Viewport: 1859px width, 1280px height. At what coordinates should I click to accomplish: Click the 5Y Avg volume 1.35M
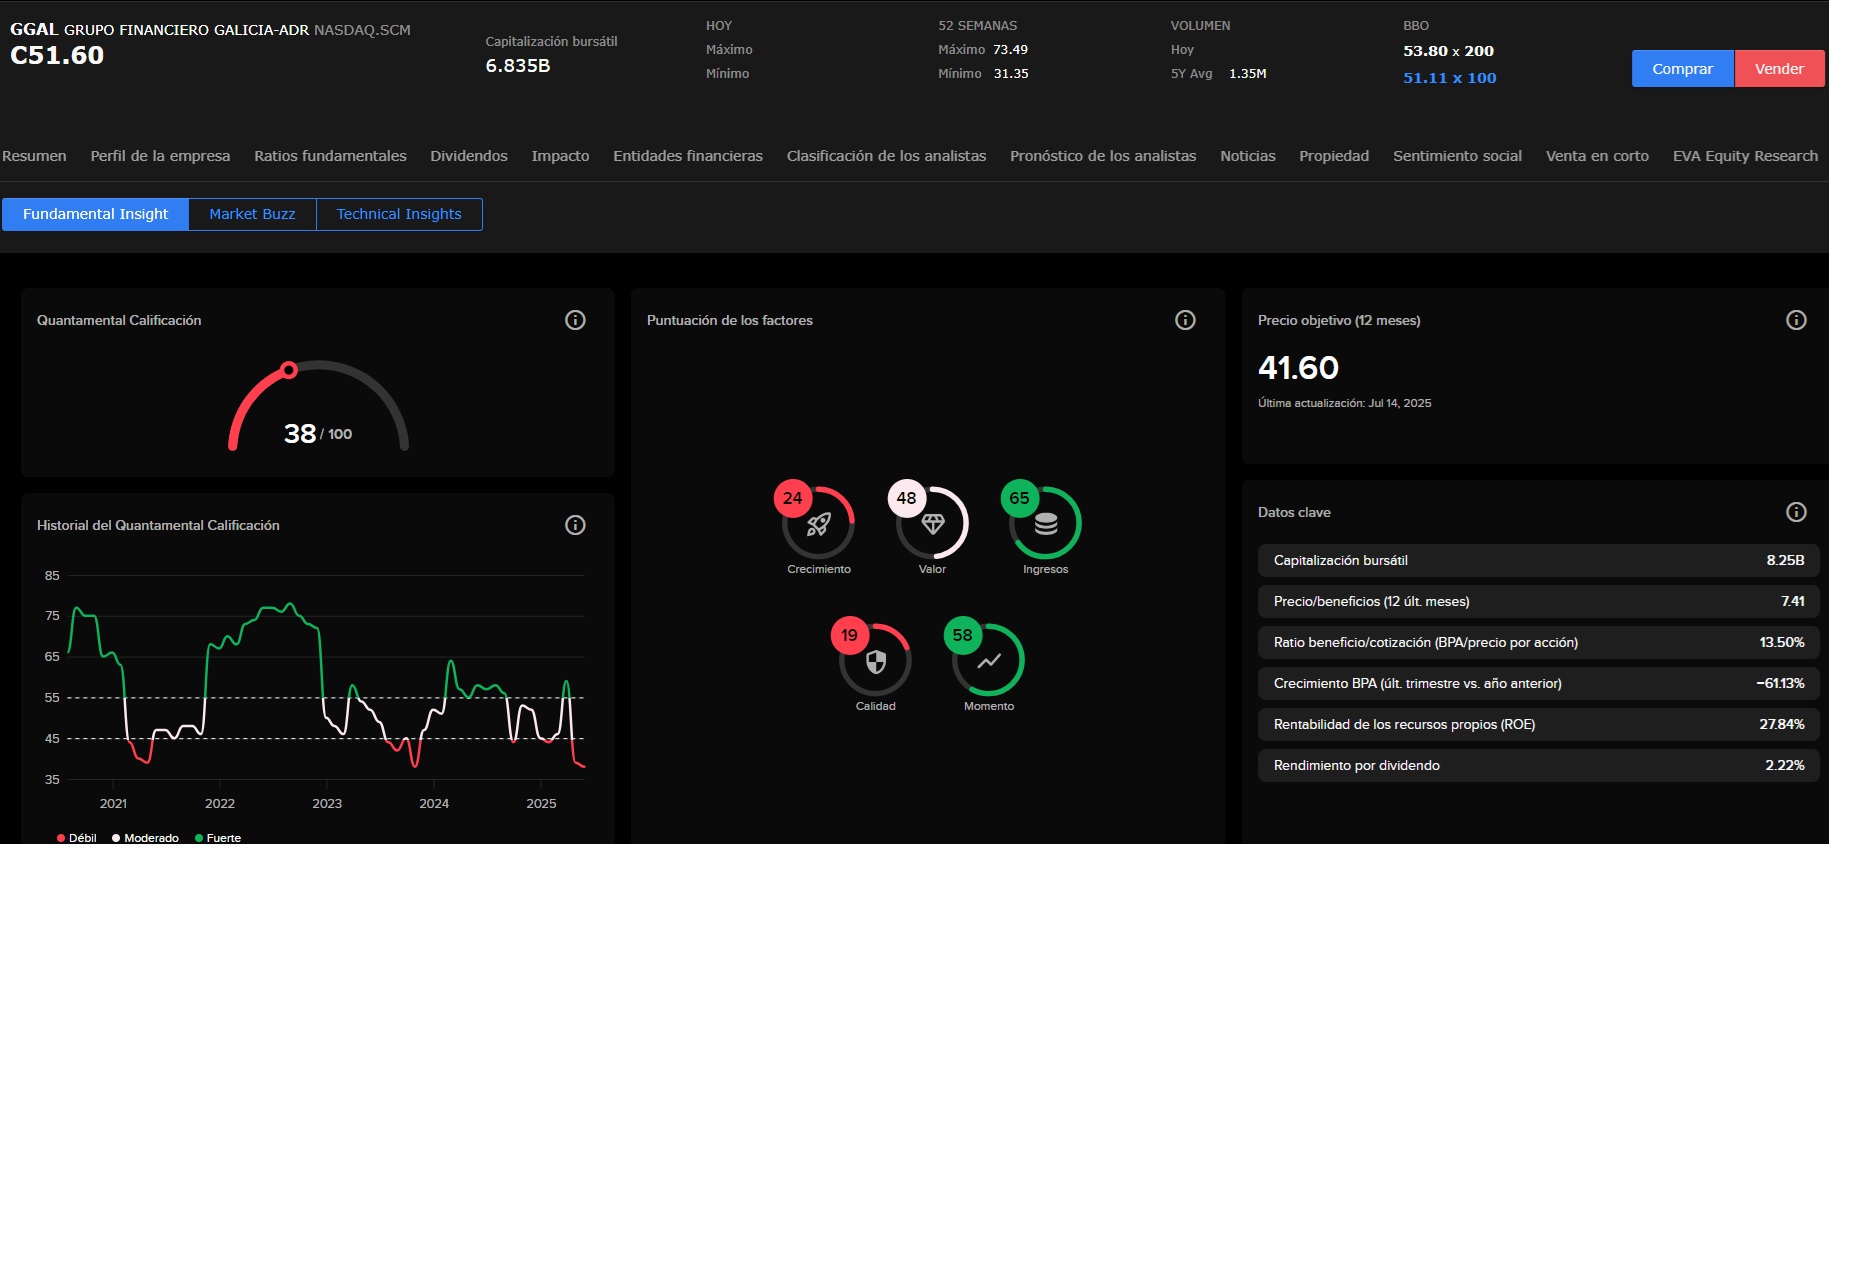pos(1248,74)
